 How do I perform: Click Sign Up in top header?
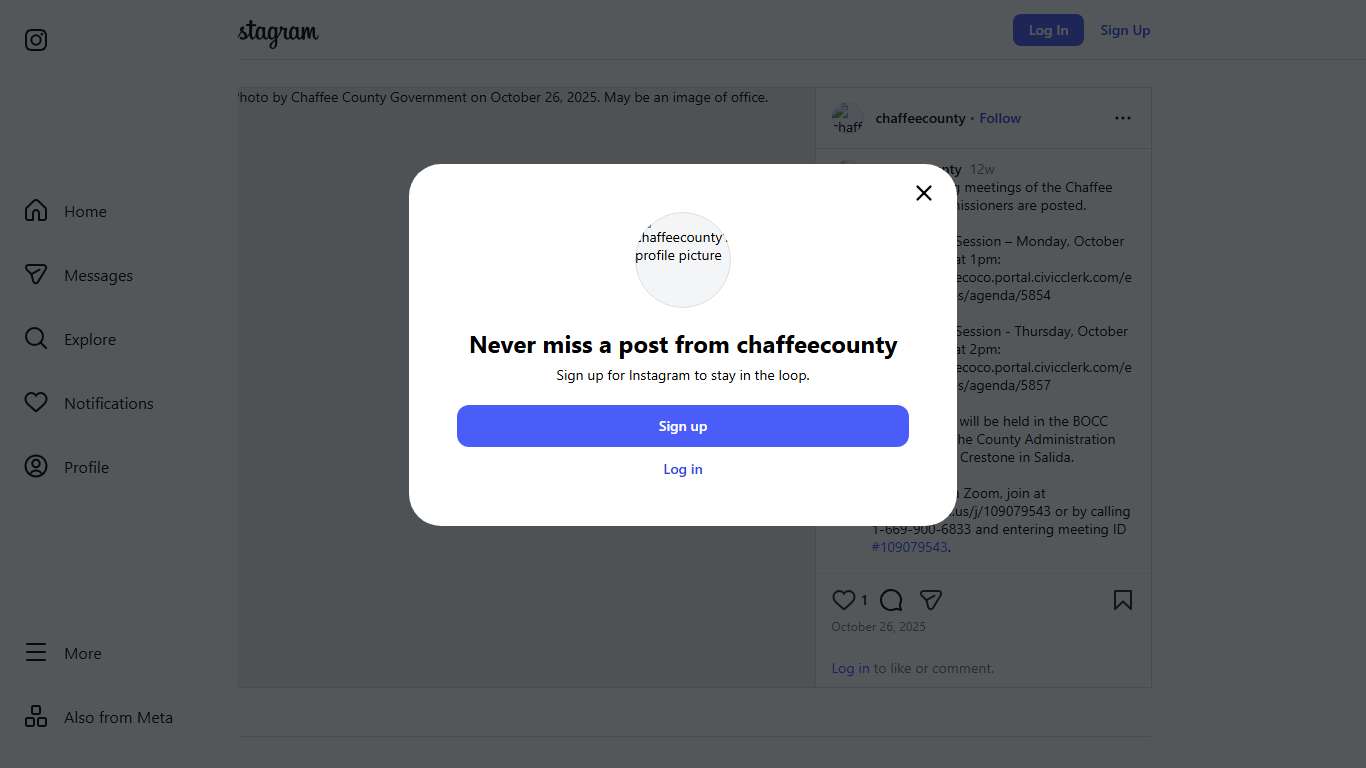coord(1125,30)
